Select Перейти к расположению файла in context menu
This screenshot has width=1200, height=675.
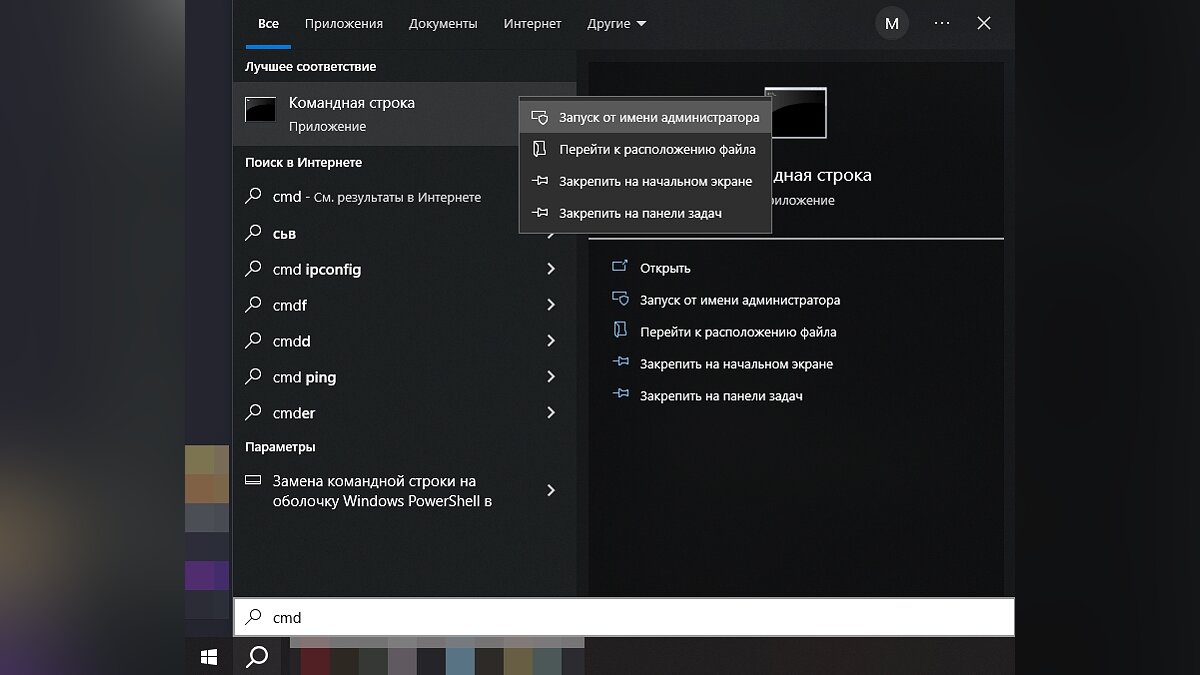point(657,149)
